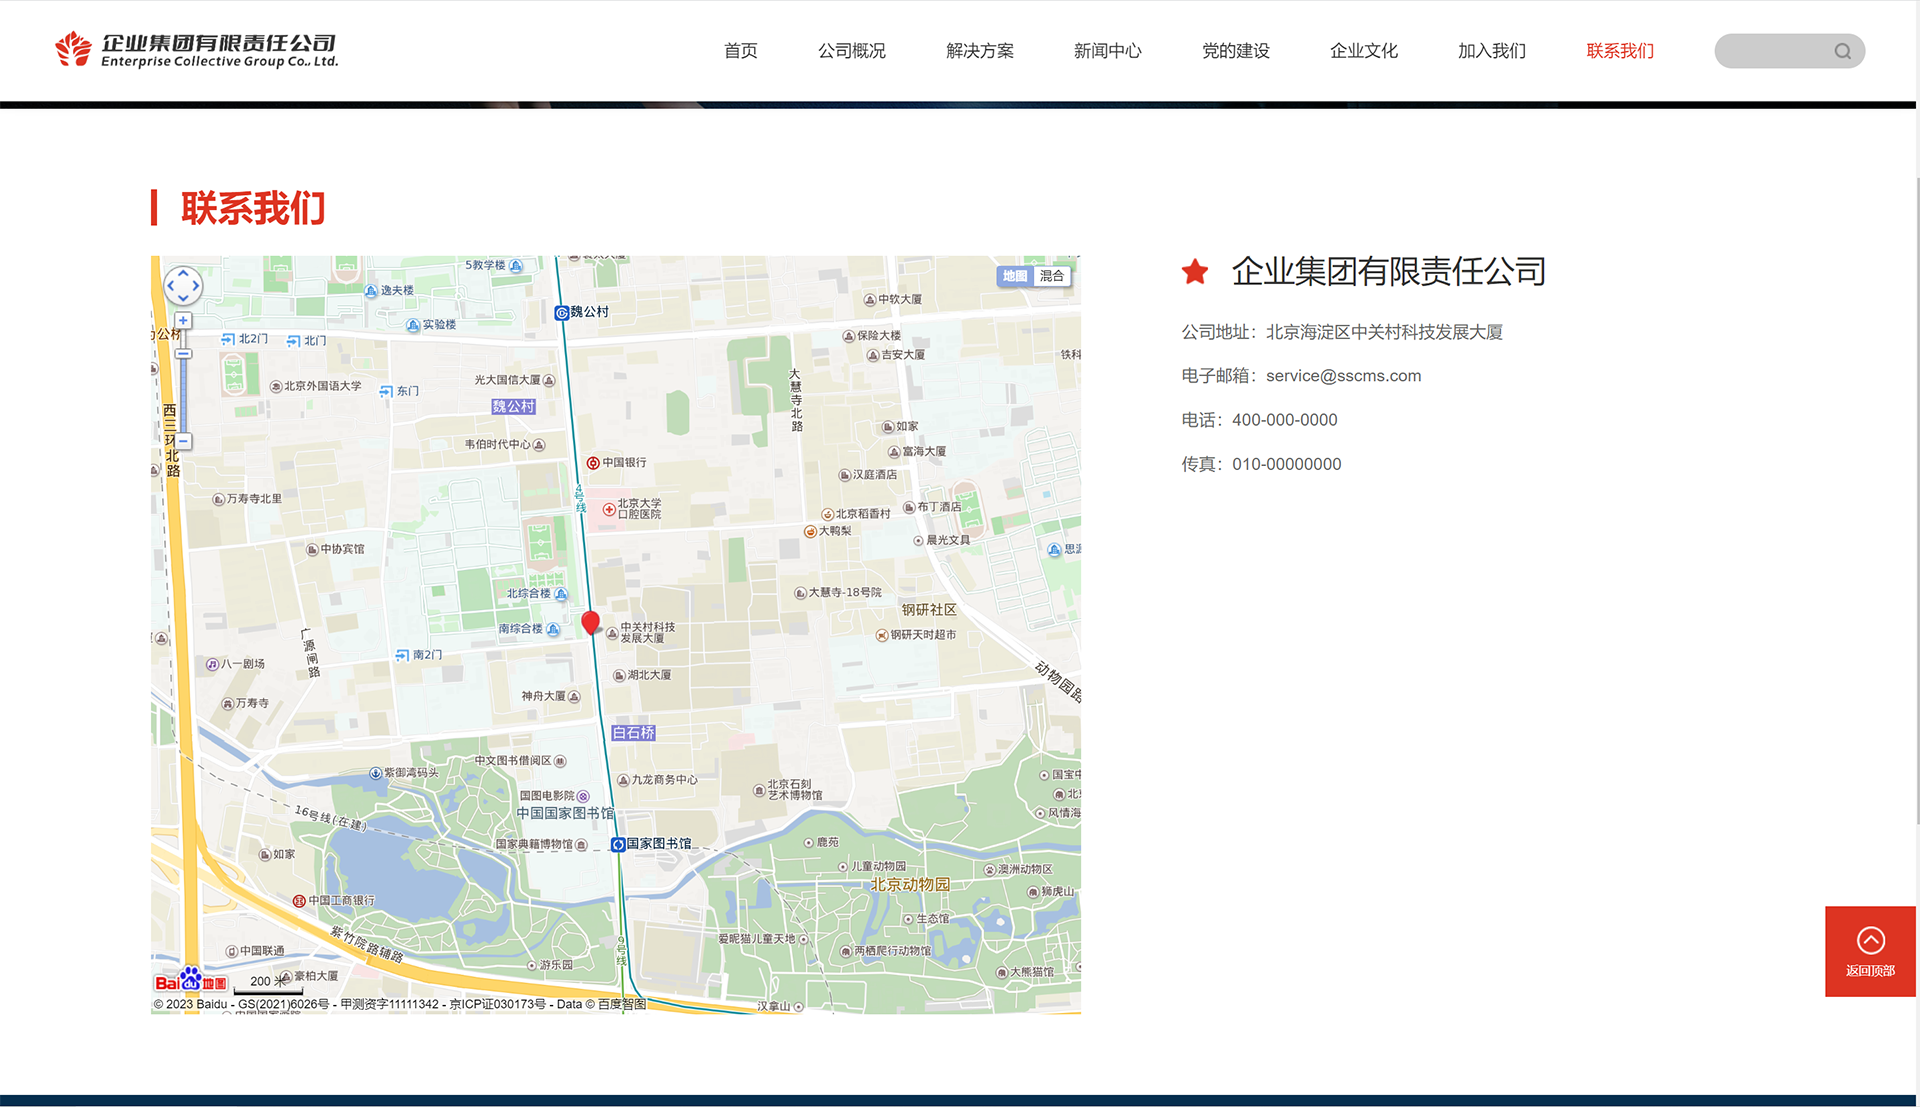Open the 解决方案 navigation menu
Image resolution: width=1920 pixels, height=1107 pixels.
(x=979, y=51)
